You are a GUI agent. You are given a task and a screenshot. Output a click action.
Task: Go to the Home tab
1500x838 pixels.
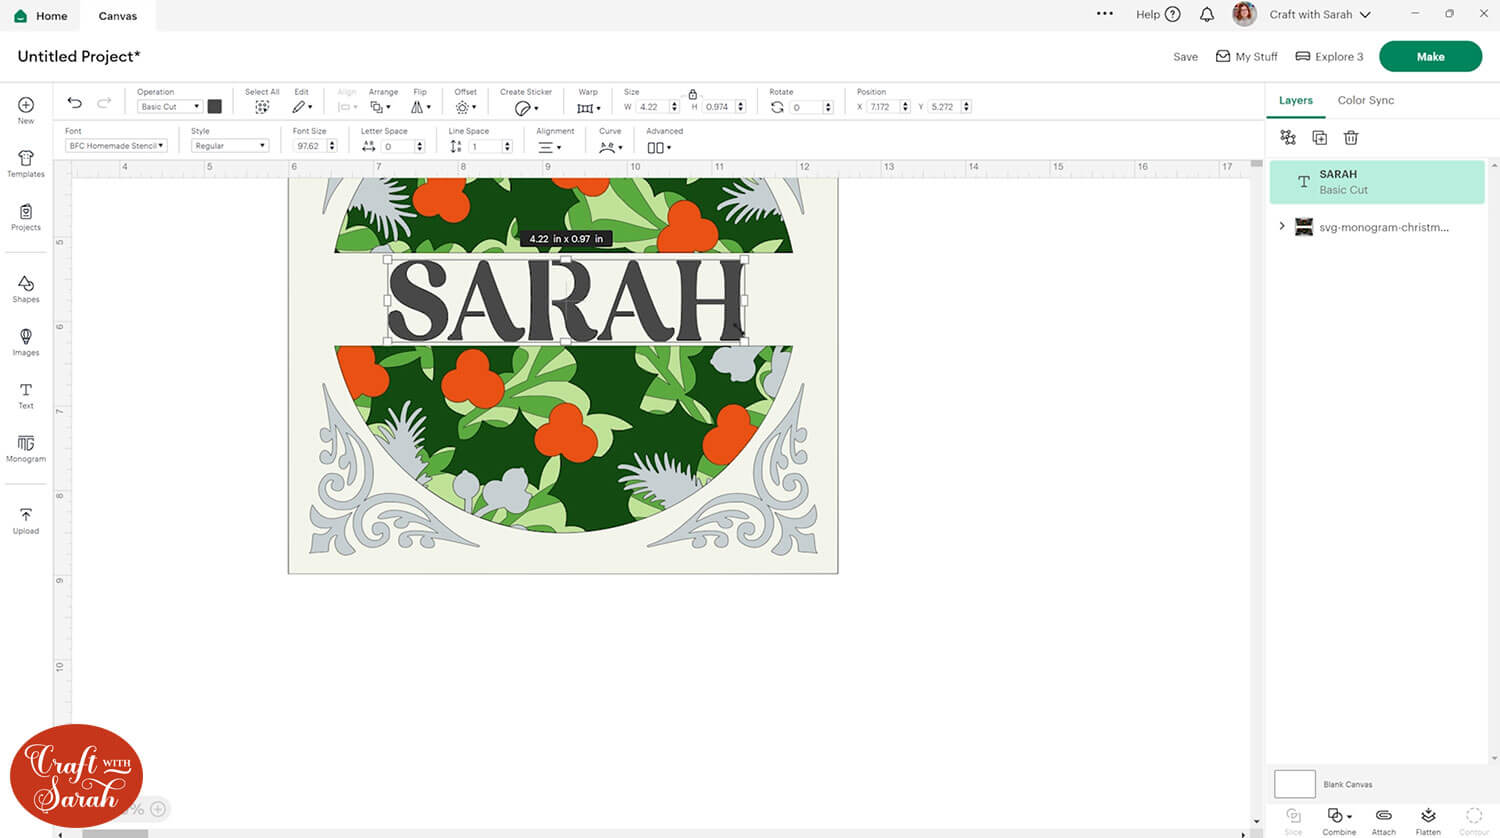(x=41, y=16)
